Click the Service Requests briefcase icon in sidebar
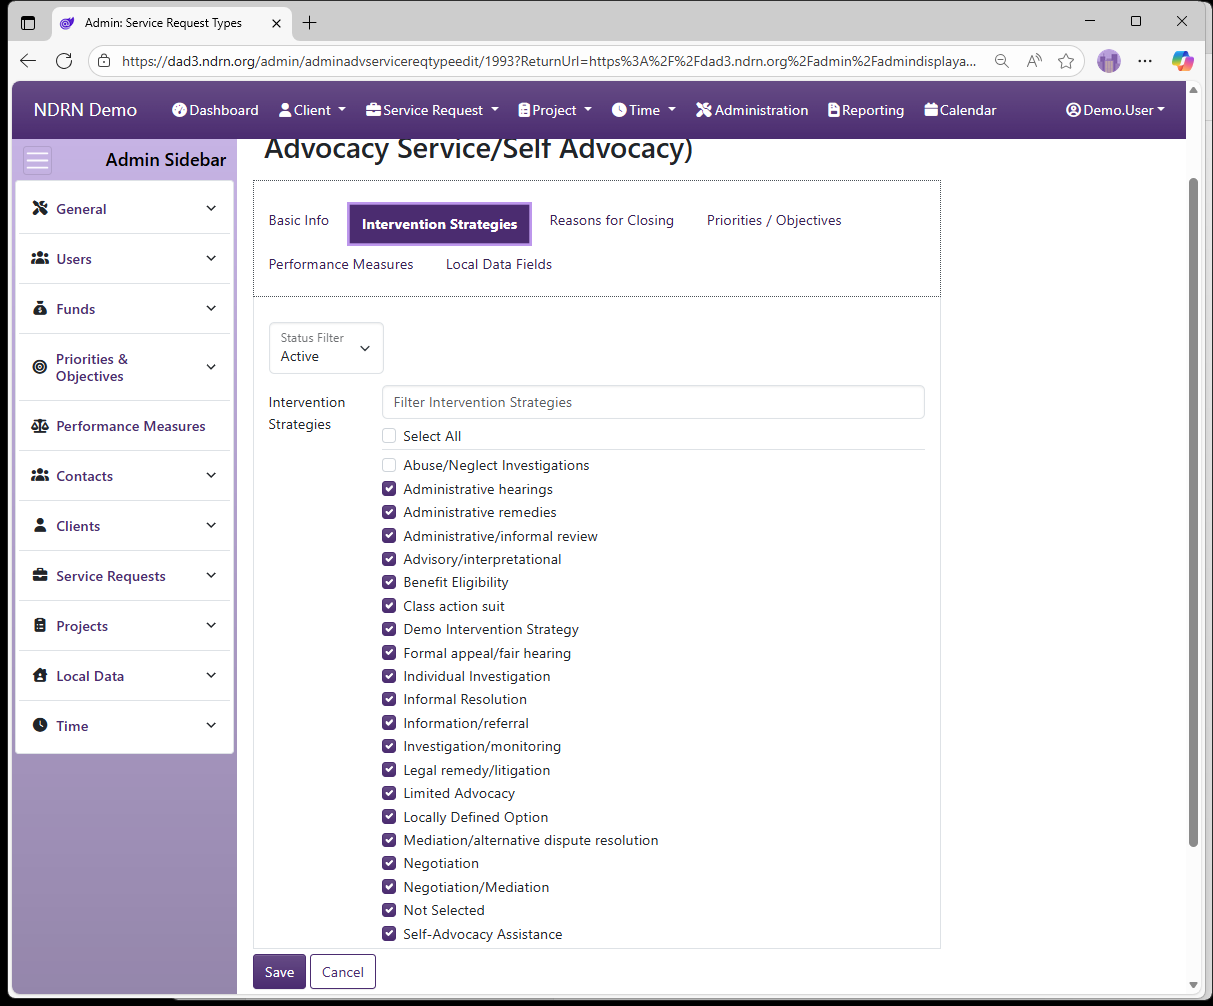Viewport: 1213px width, 1006px height. pyautogui.click(x=40, y=575)
